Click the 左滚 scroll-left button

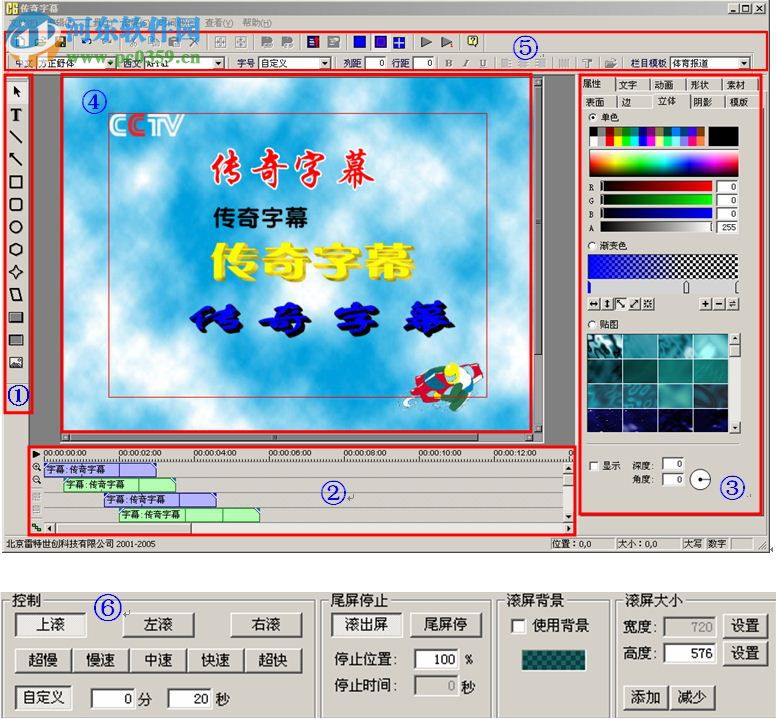click(158, 624)
